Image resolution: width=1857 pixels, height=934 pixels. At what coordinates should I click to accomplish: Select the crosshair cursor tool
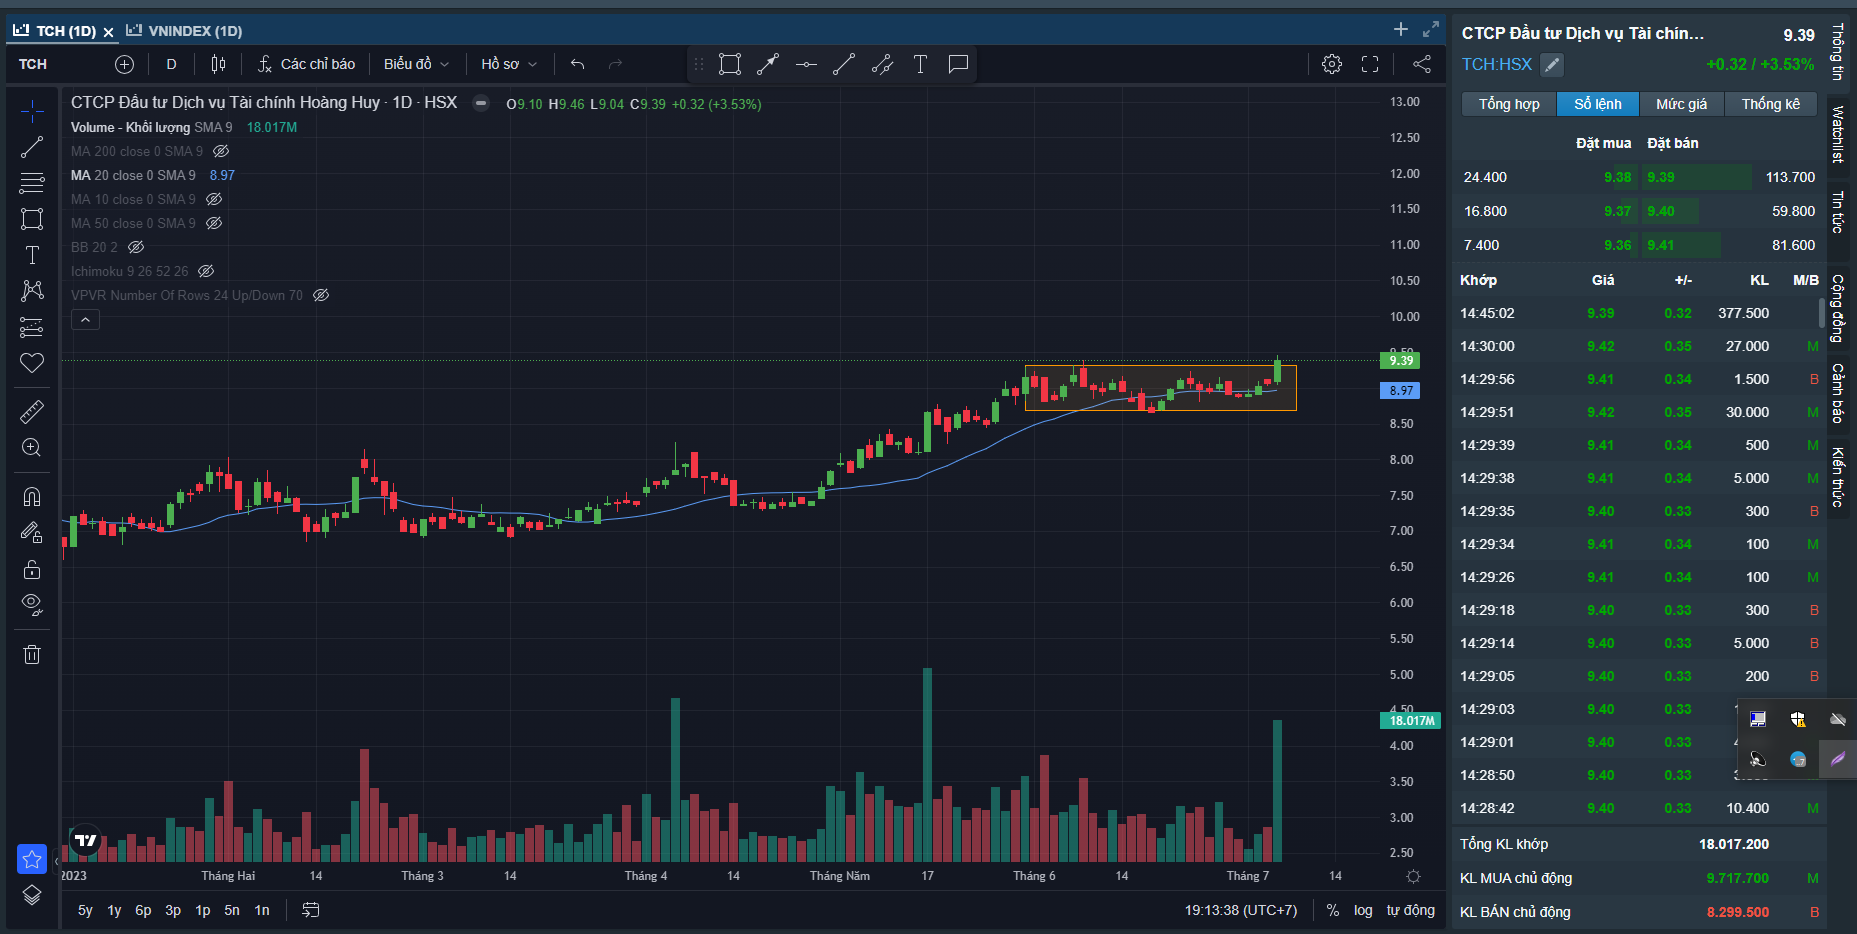[32, 111]
